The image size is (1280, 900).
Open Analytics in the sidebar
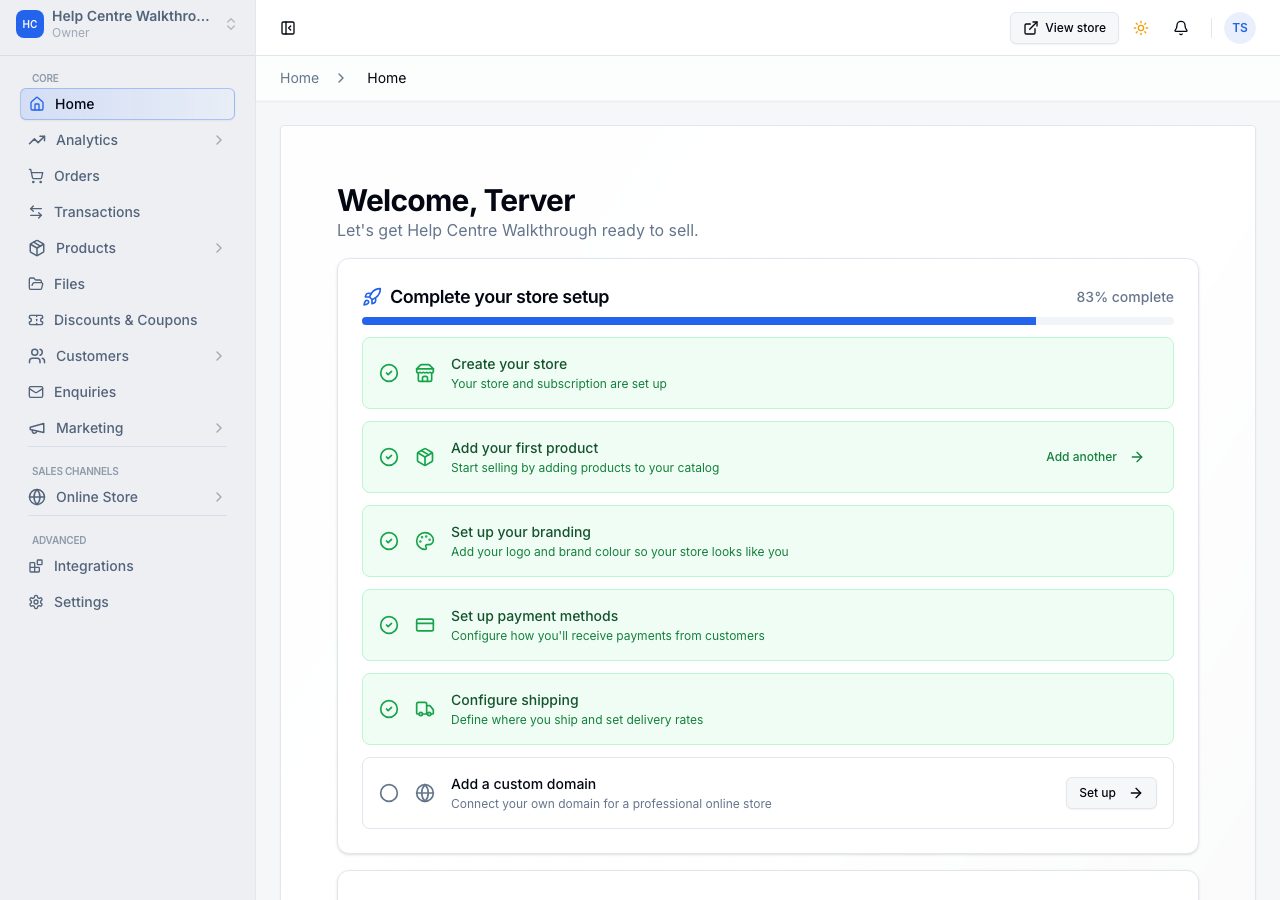127,140
